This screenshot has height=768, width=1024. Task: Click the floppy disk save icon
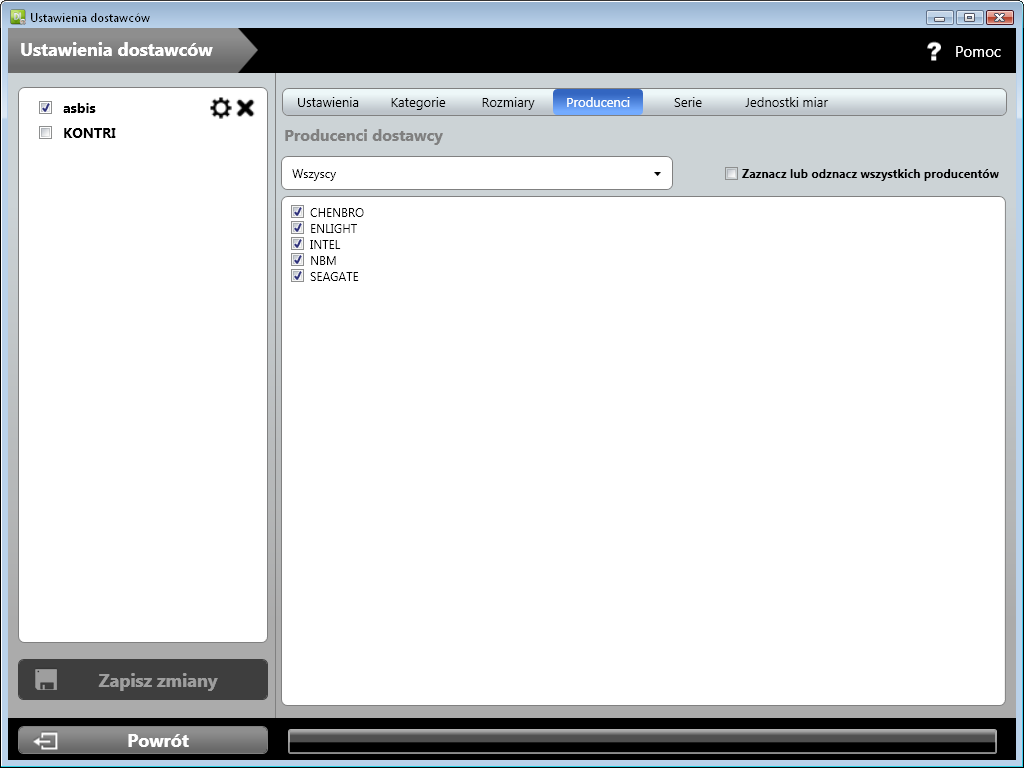point(46,680)
